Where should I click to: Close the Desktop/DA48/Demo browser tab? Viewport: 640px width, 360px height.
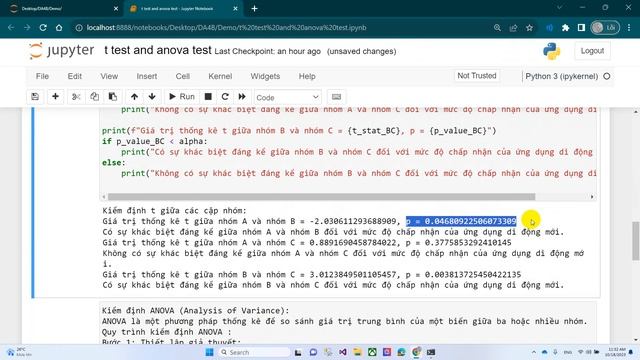pyautogui.click(x=116, y=9)
